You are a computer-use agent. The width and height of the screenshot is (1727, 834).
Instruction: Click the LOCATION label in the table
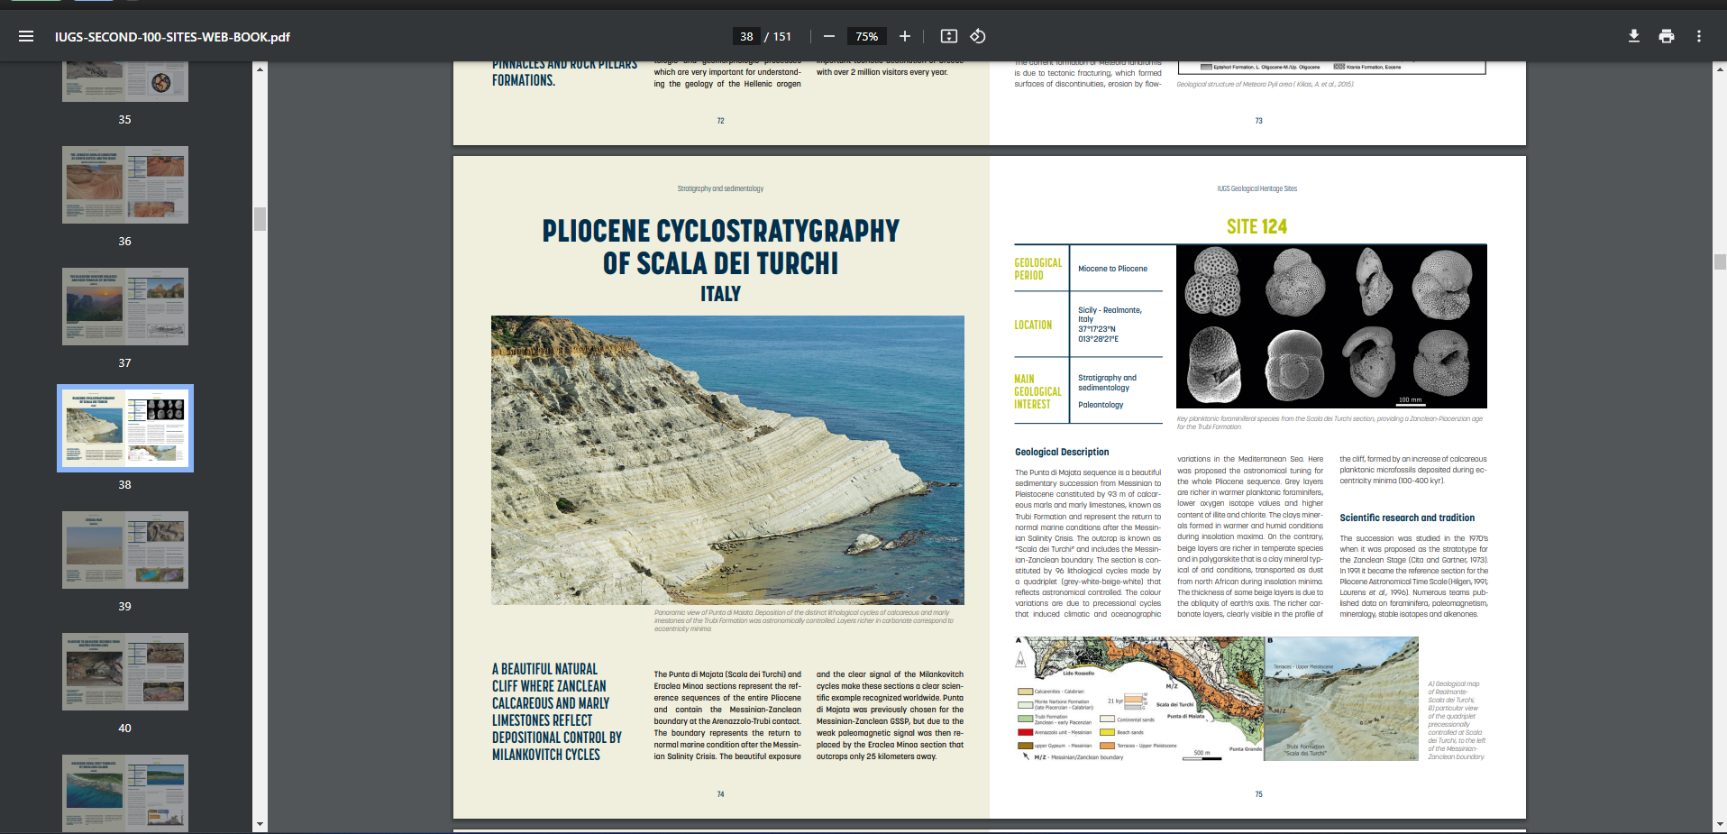coord(1033,325)
